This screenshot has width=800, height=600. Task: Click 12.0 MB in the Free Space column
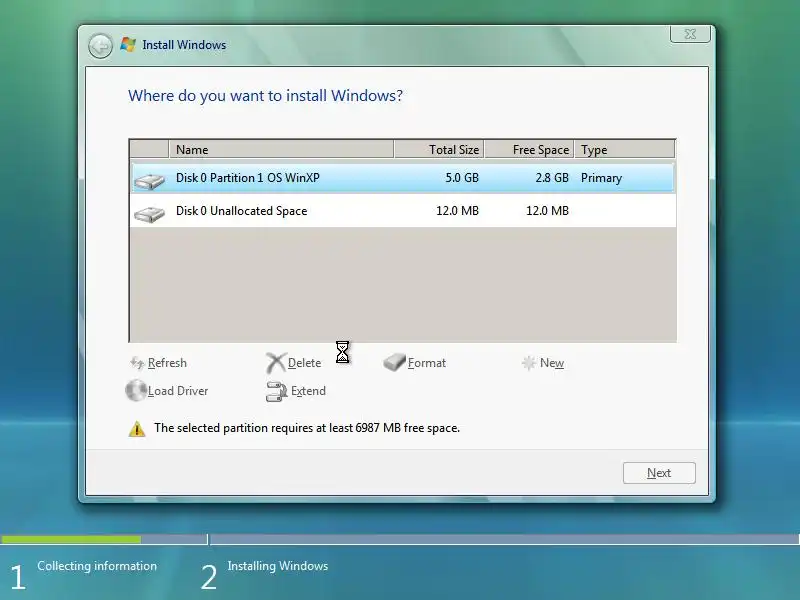coord(547,211)
